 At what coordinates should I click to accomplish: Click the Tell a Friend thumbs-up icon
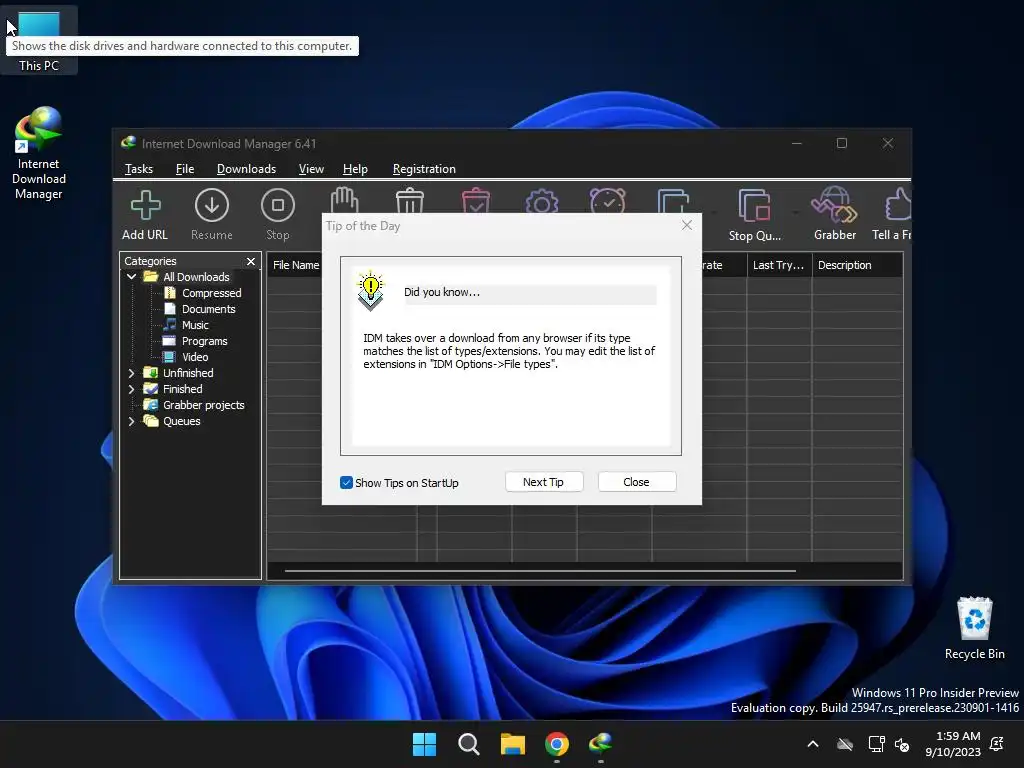click(899, 205)
